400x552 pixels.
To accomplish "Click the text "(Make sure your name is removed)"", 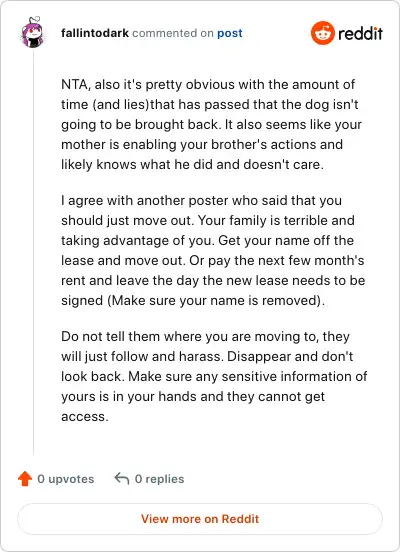I will (192, 301).
